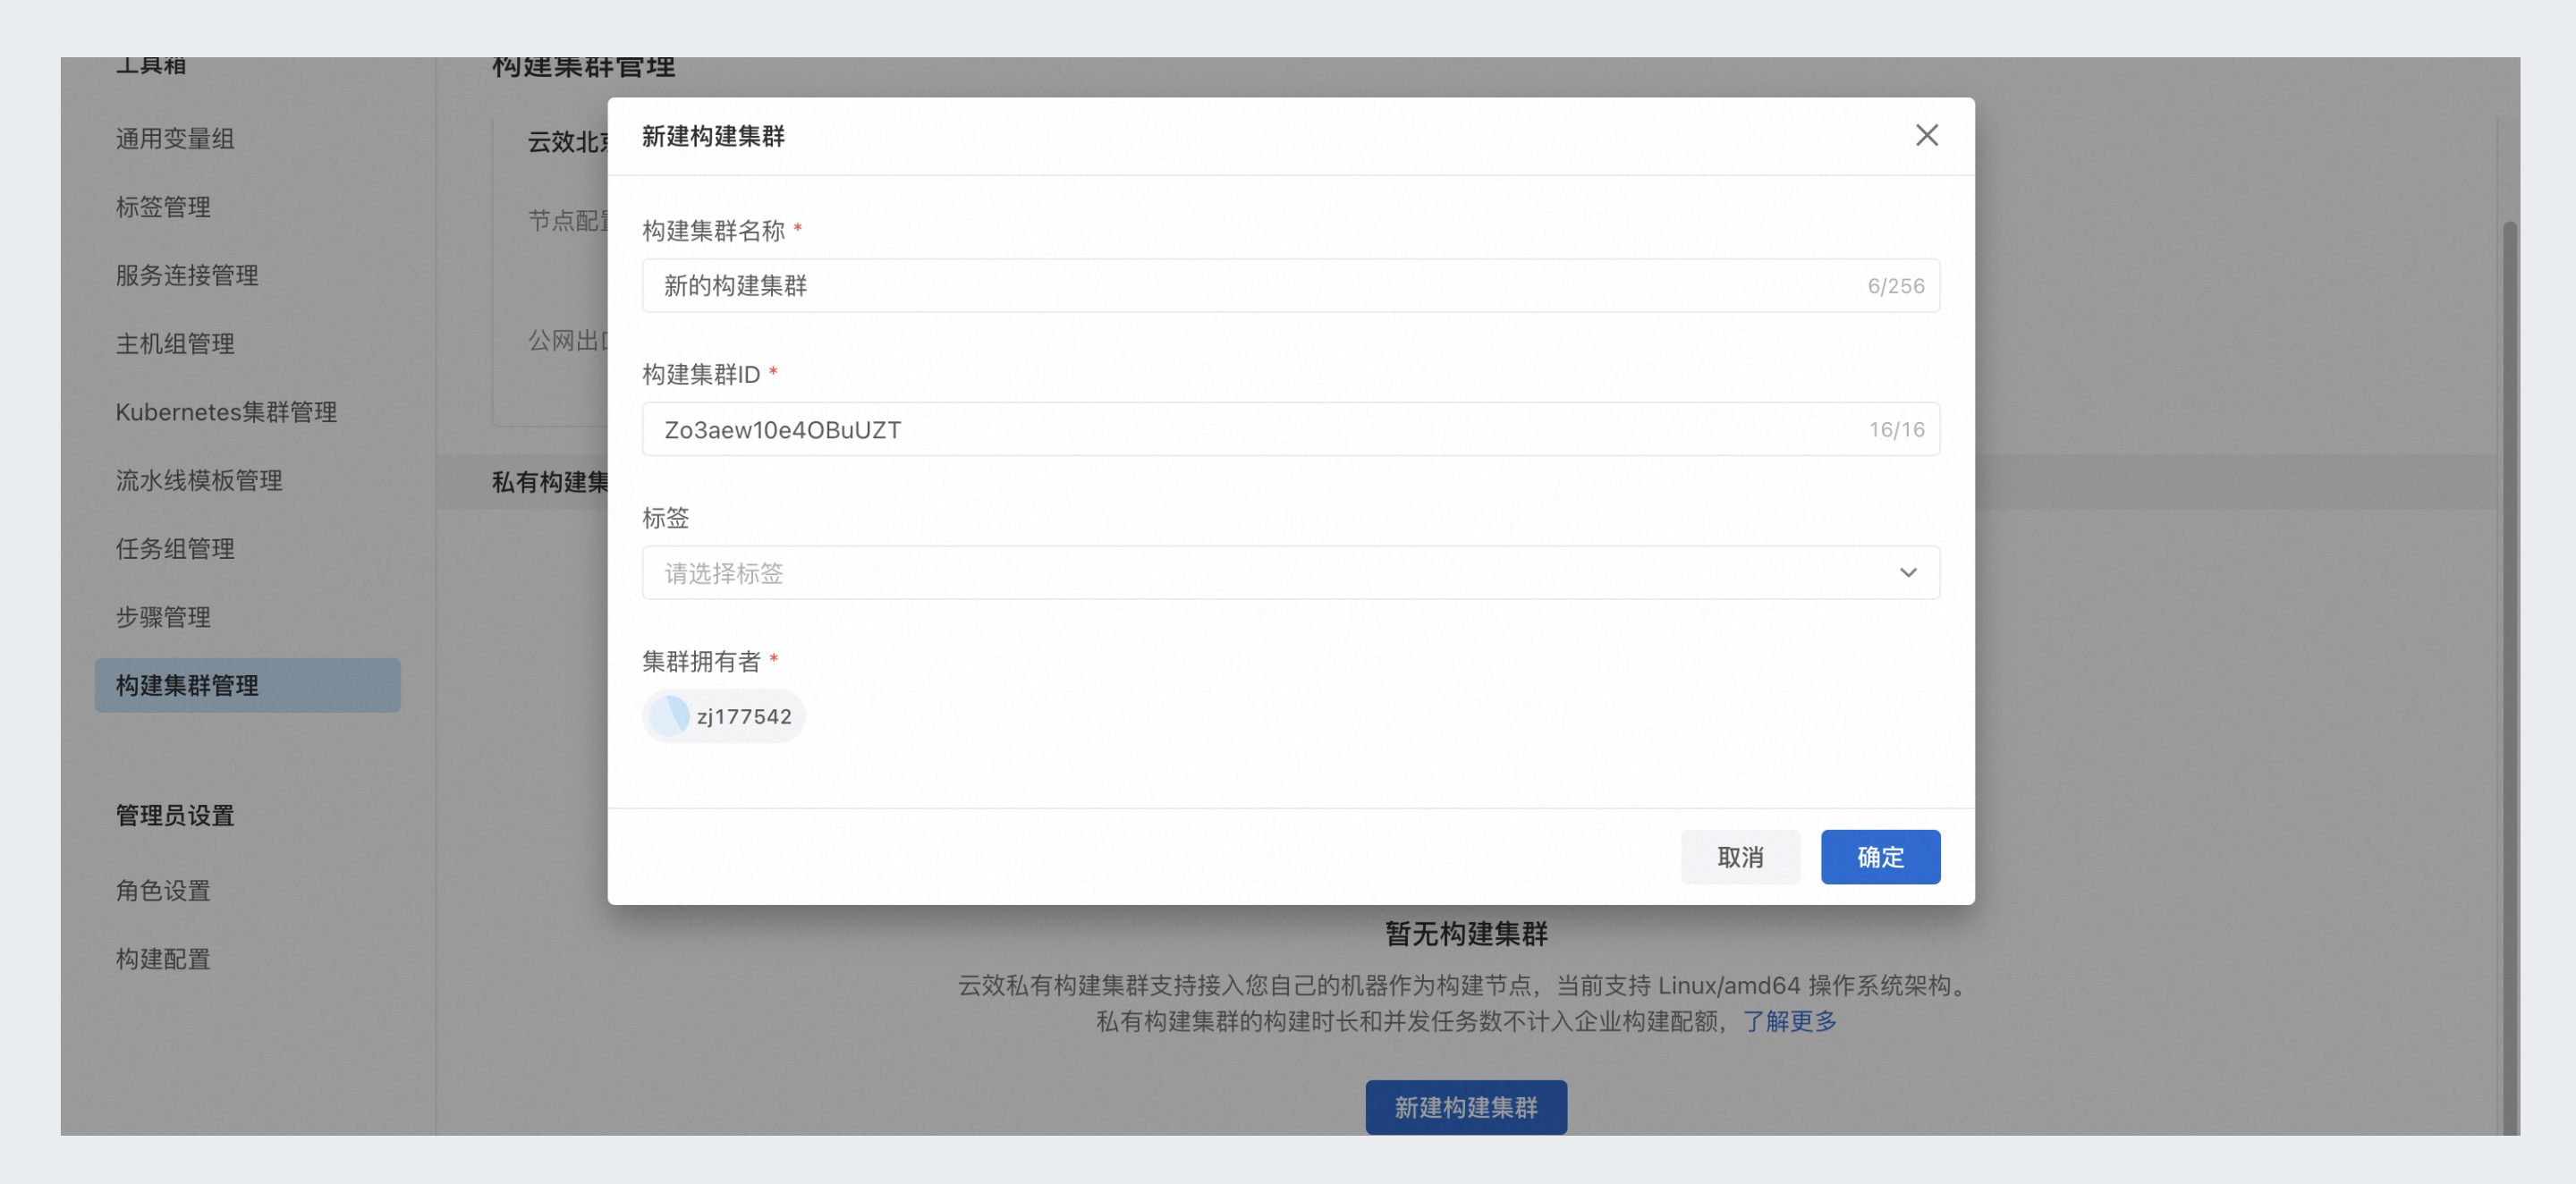Open the 通用变量组 sidebar section

(174, 139)
